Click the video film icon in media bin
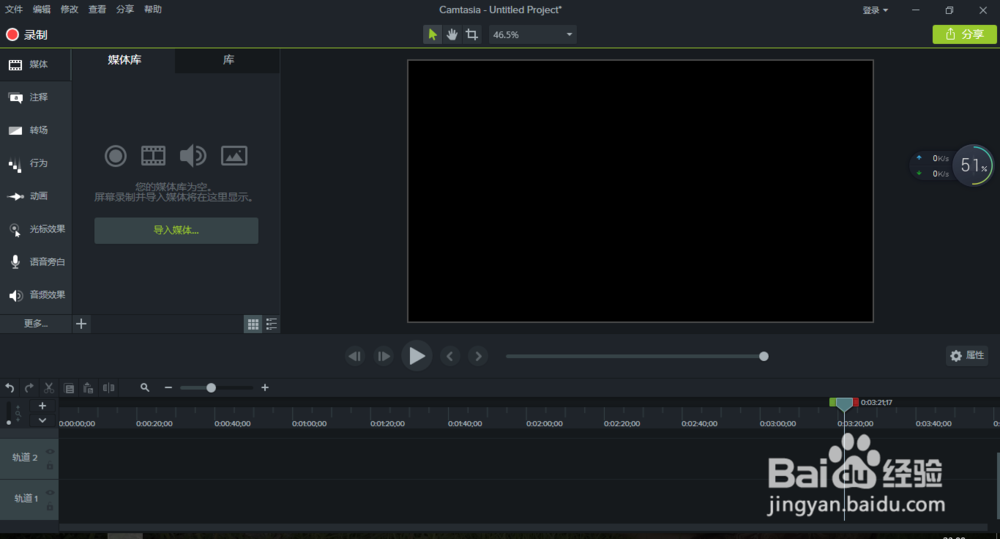This screenshot has height=539, width=1000. point(153,156)
